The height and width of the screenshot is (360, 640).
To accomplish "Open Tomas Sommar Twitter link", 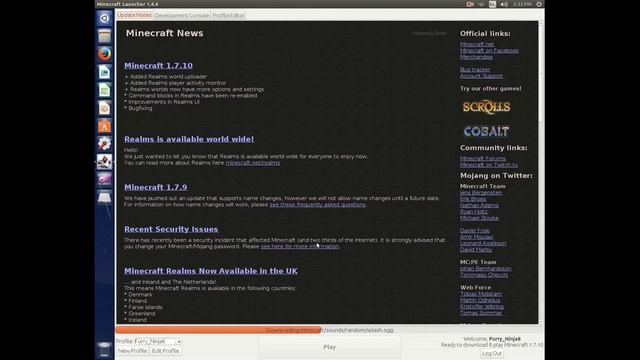I will pyautogui.click(x=481, y=313).
